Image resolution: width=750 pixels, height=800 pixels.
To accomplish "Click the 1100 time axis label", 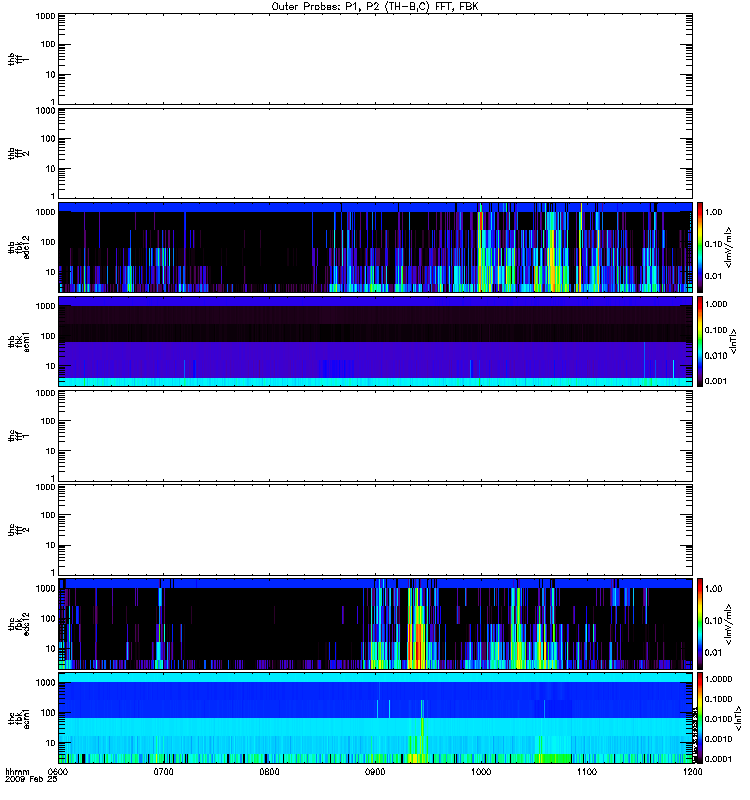I will [x=587, y=772].
